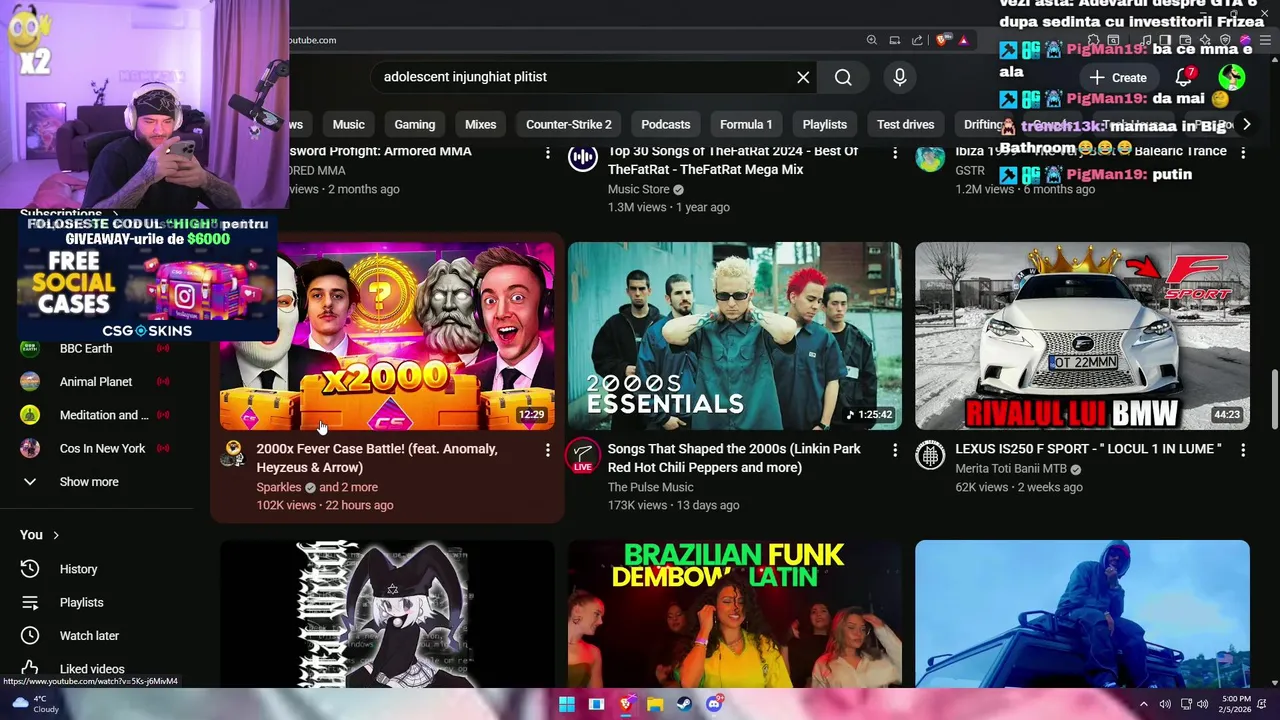This screenshot has width=1280, height=720.
Task: Open The Pulse Music live avatar
Action: [583, 455]
